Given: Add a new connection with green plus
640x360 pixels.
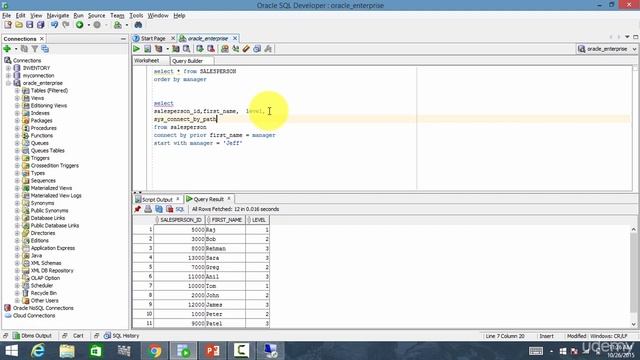Looking at the screenshot, I should pyautogui.click(x=7, y=49).
